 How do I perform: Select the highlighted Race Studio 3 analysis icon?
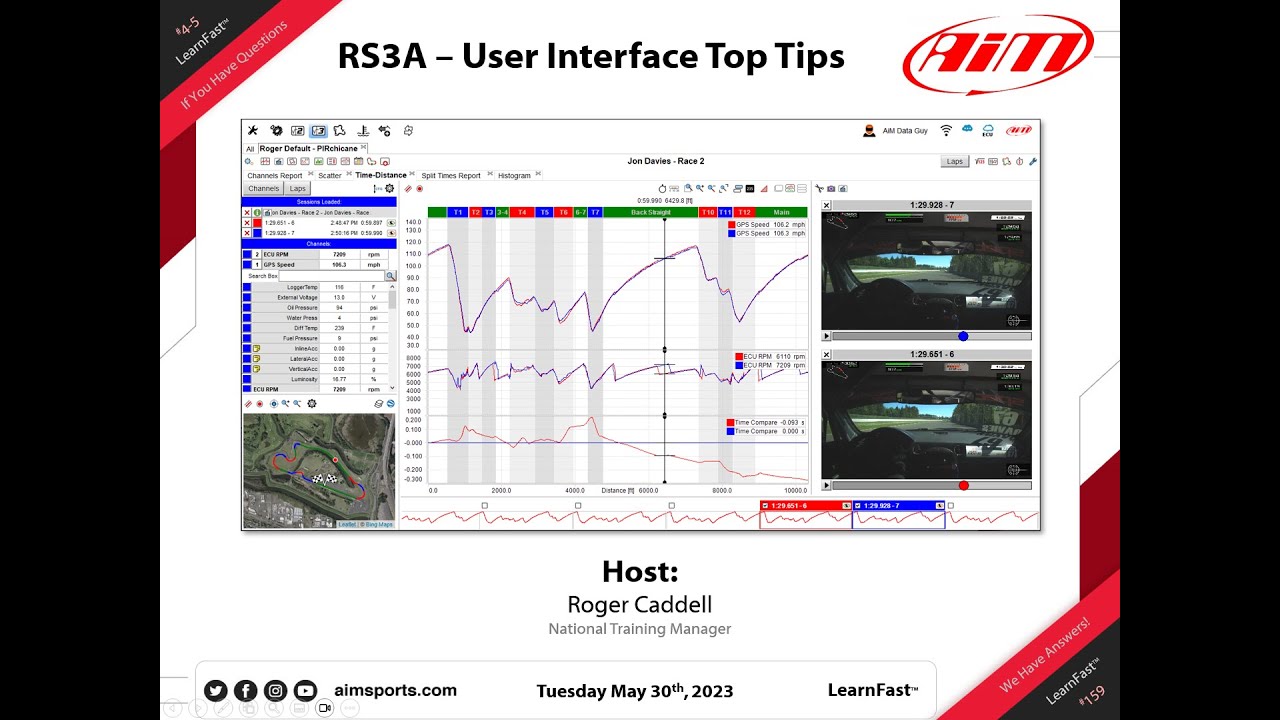[318, 131]
